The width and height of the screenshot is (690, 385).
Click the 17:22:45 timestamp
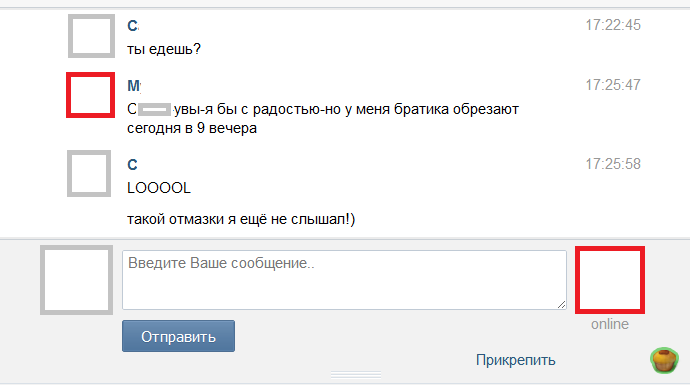click(x=613, y=25)
